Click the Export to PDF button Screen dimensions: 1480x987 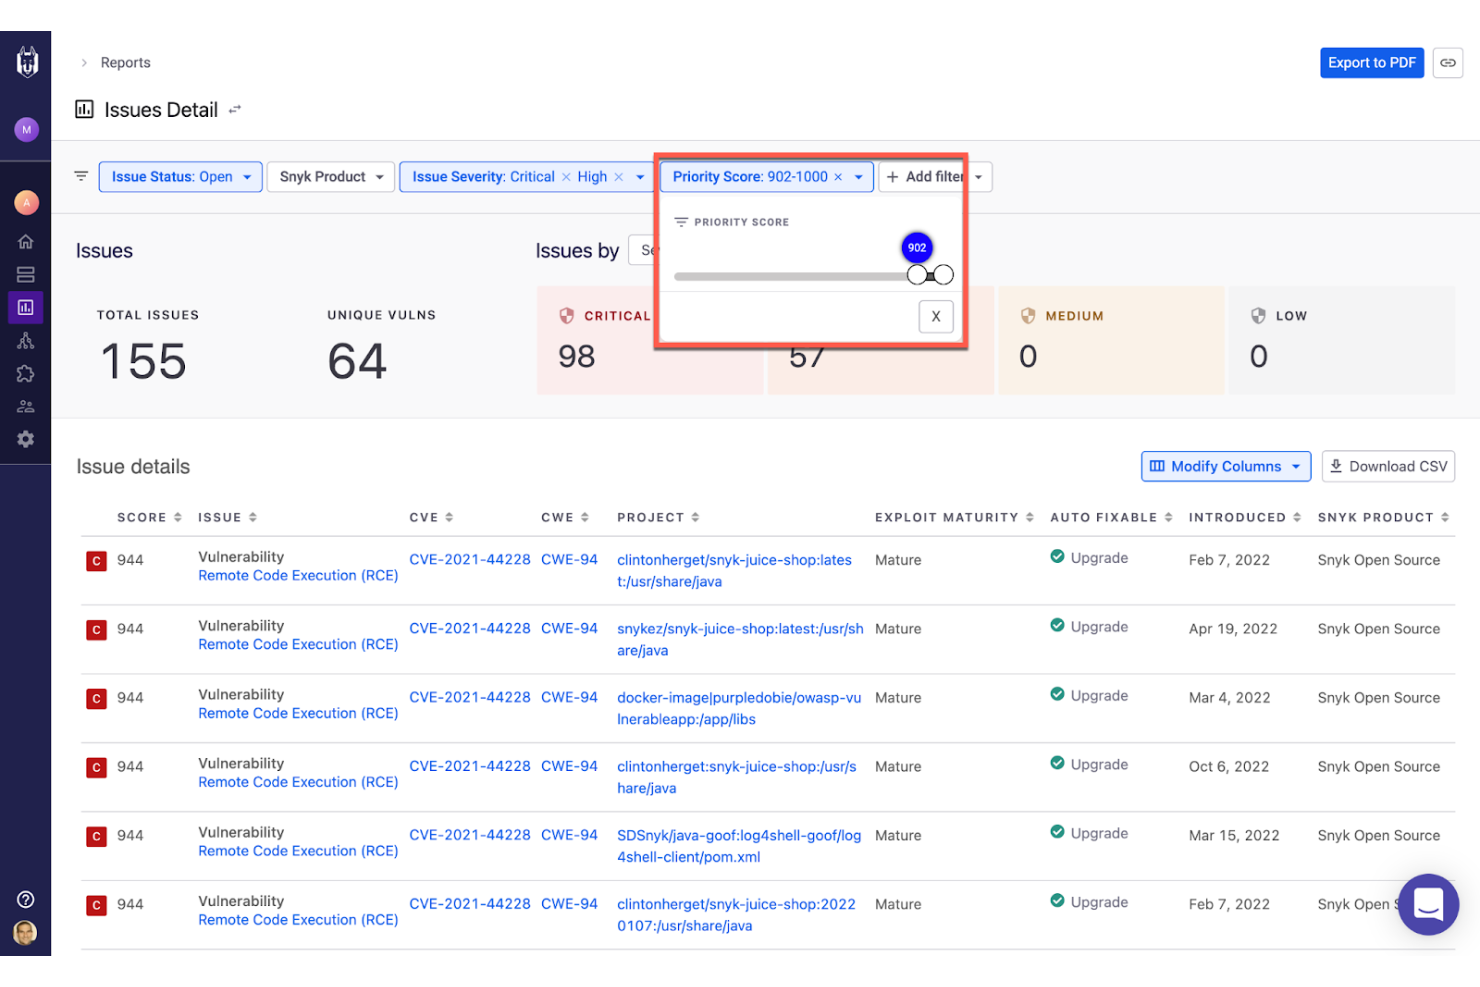1371,62
